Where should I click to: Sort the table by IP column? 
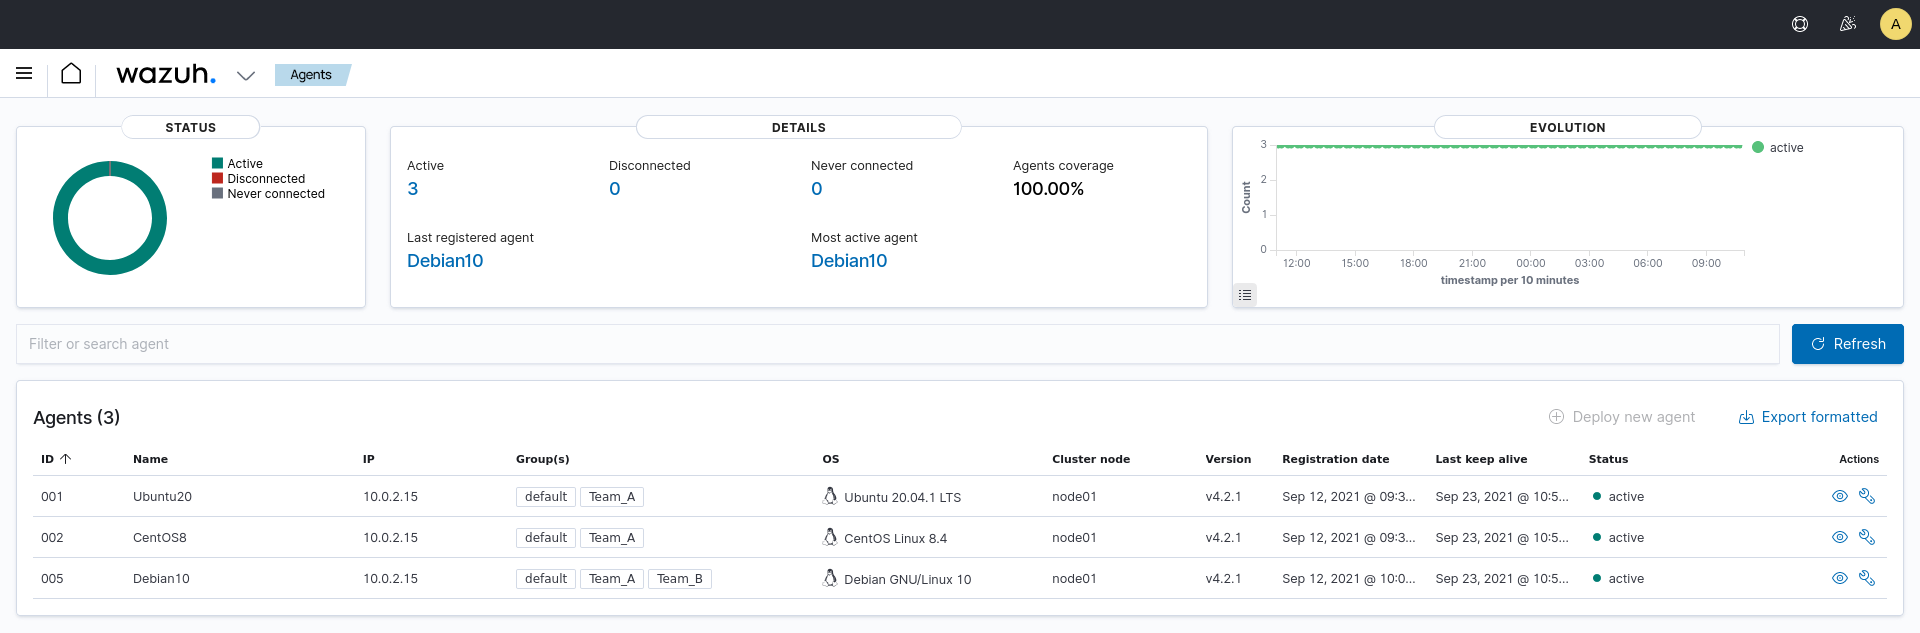[369, 459]
